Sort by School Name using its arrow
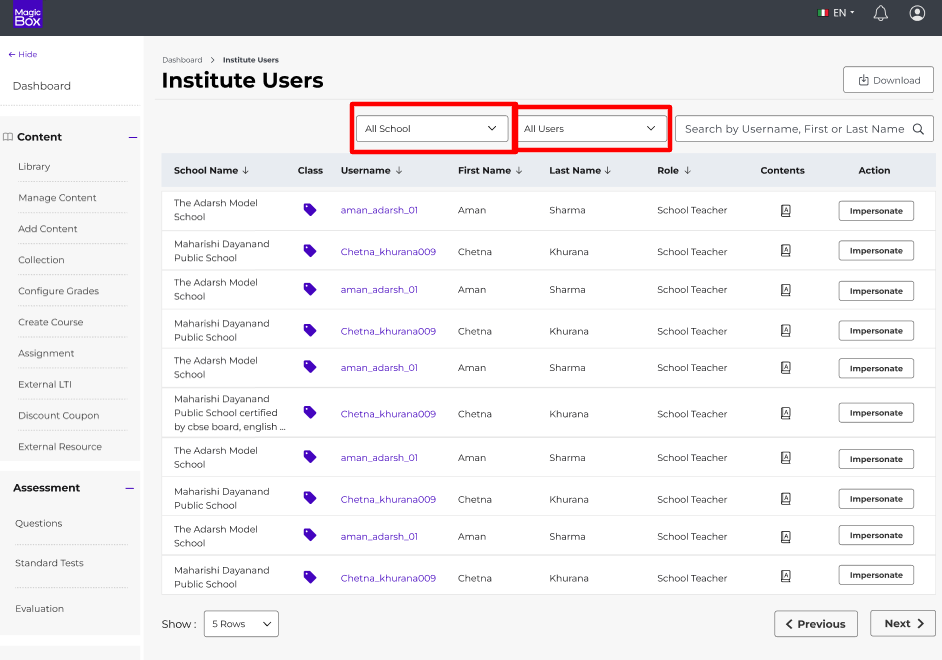The width and height of the screenshot is (942, 660). click(x=246, y=171)
